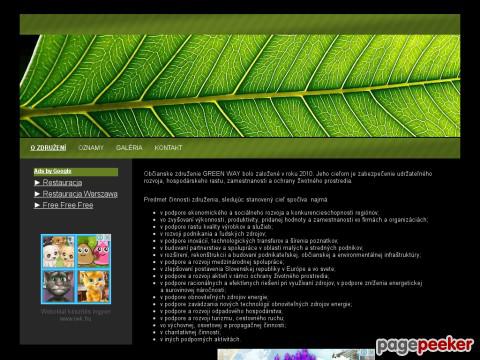Click the GREEN WAY intro paragraph
480x360 pixels.
pos(288,177)
